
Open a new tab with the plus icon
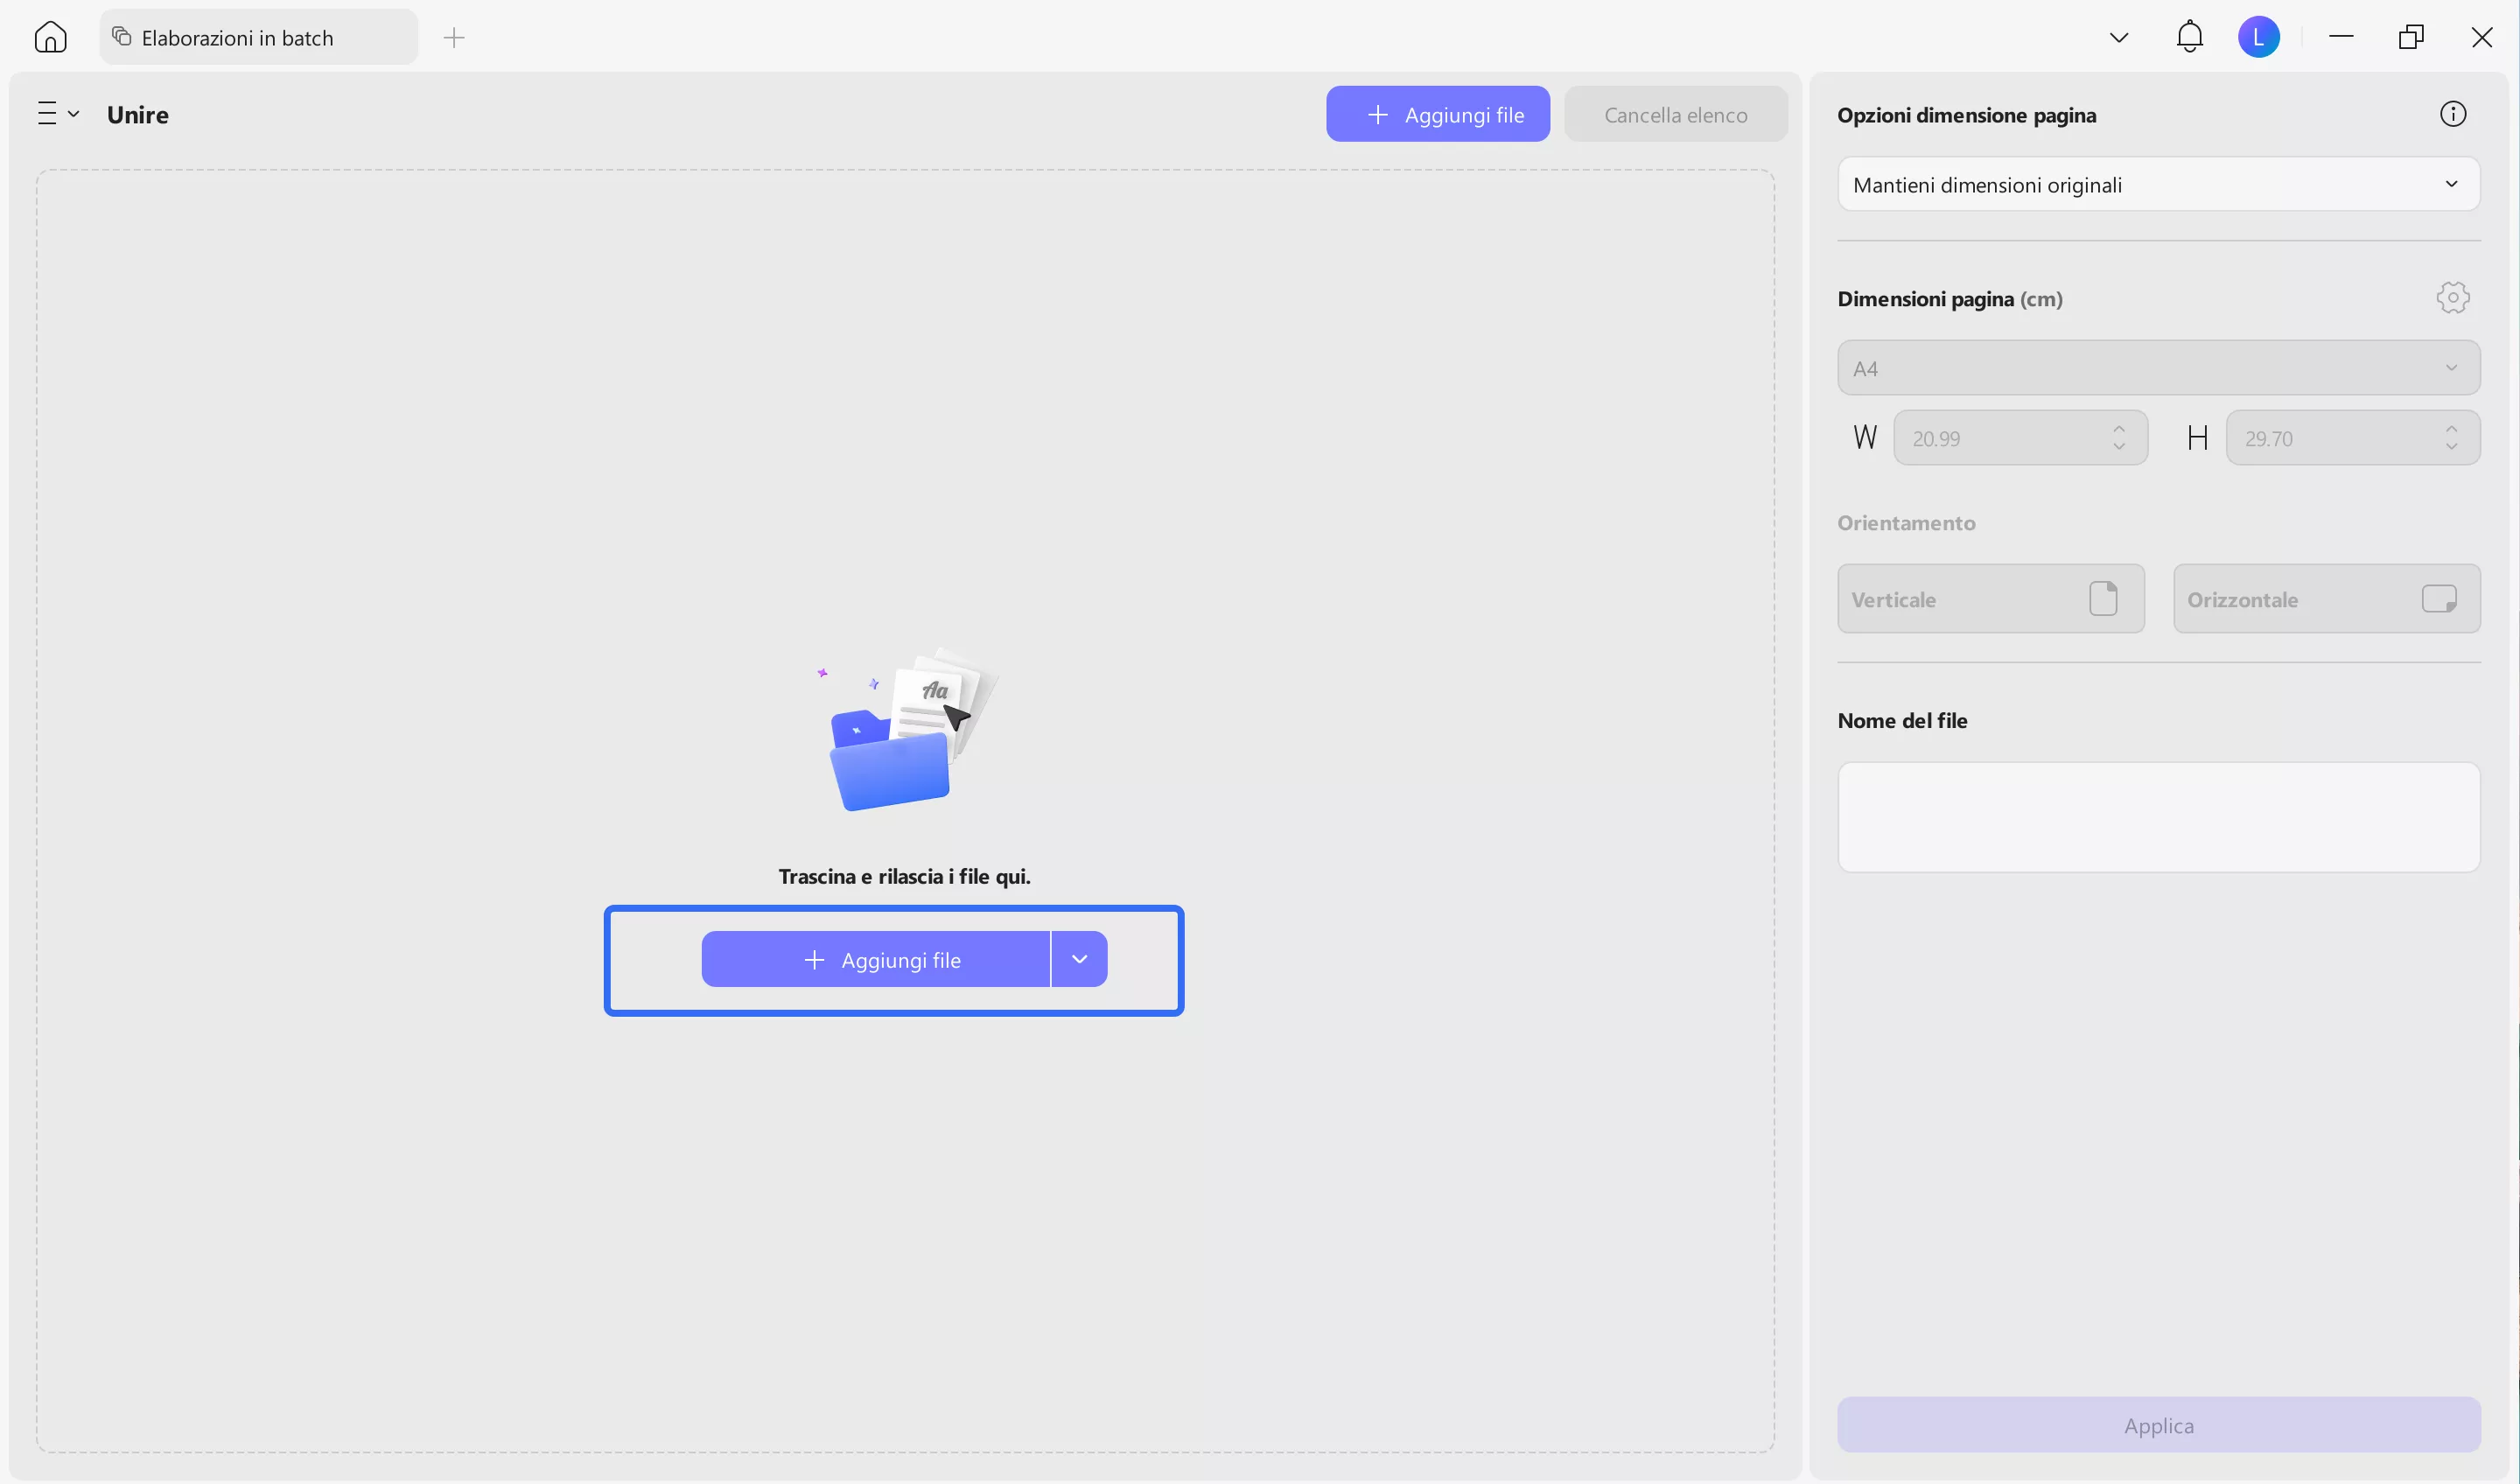tap(454, 37)
